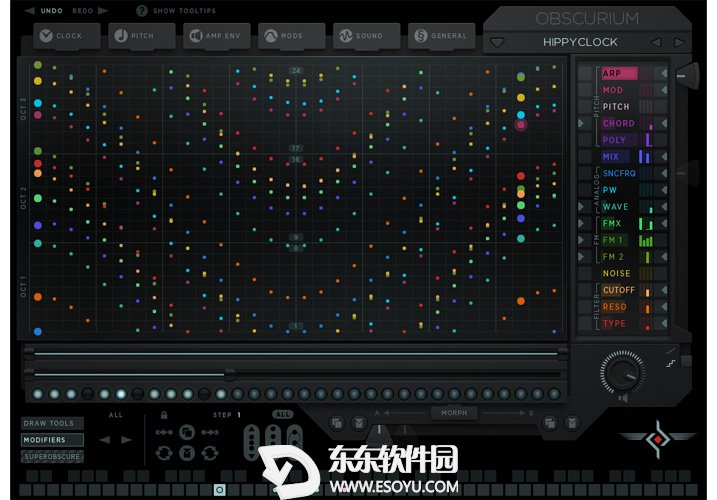Toggle the square box left of NOISE
717x500 pixels.
tap(585, 273)
